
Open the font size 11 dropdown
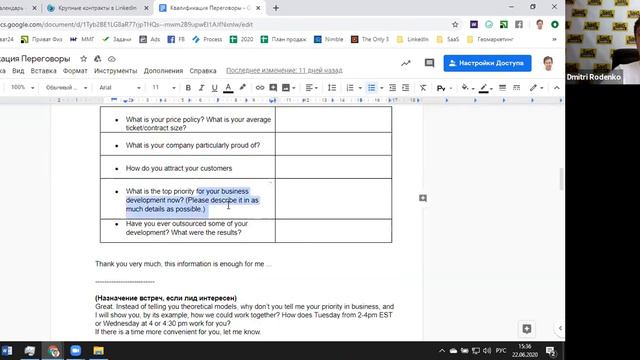[164, 87]
